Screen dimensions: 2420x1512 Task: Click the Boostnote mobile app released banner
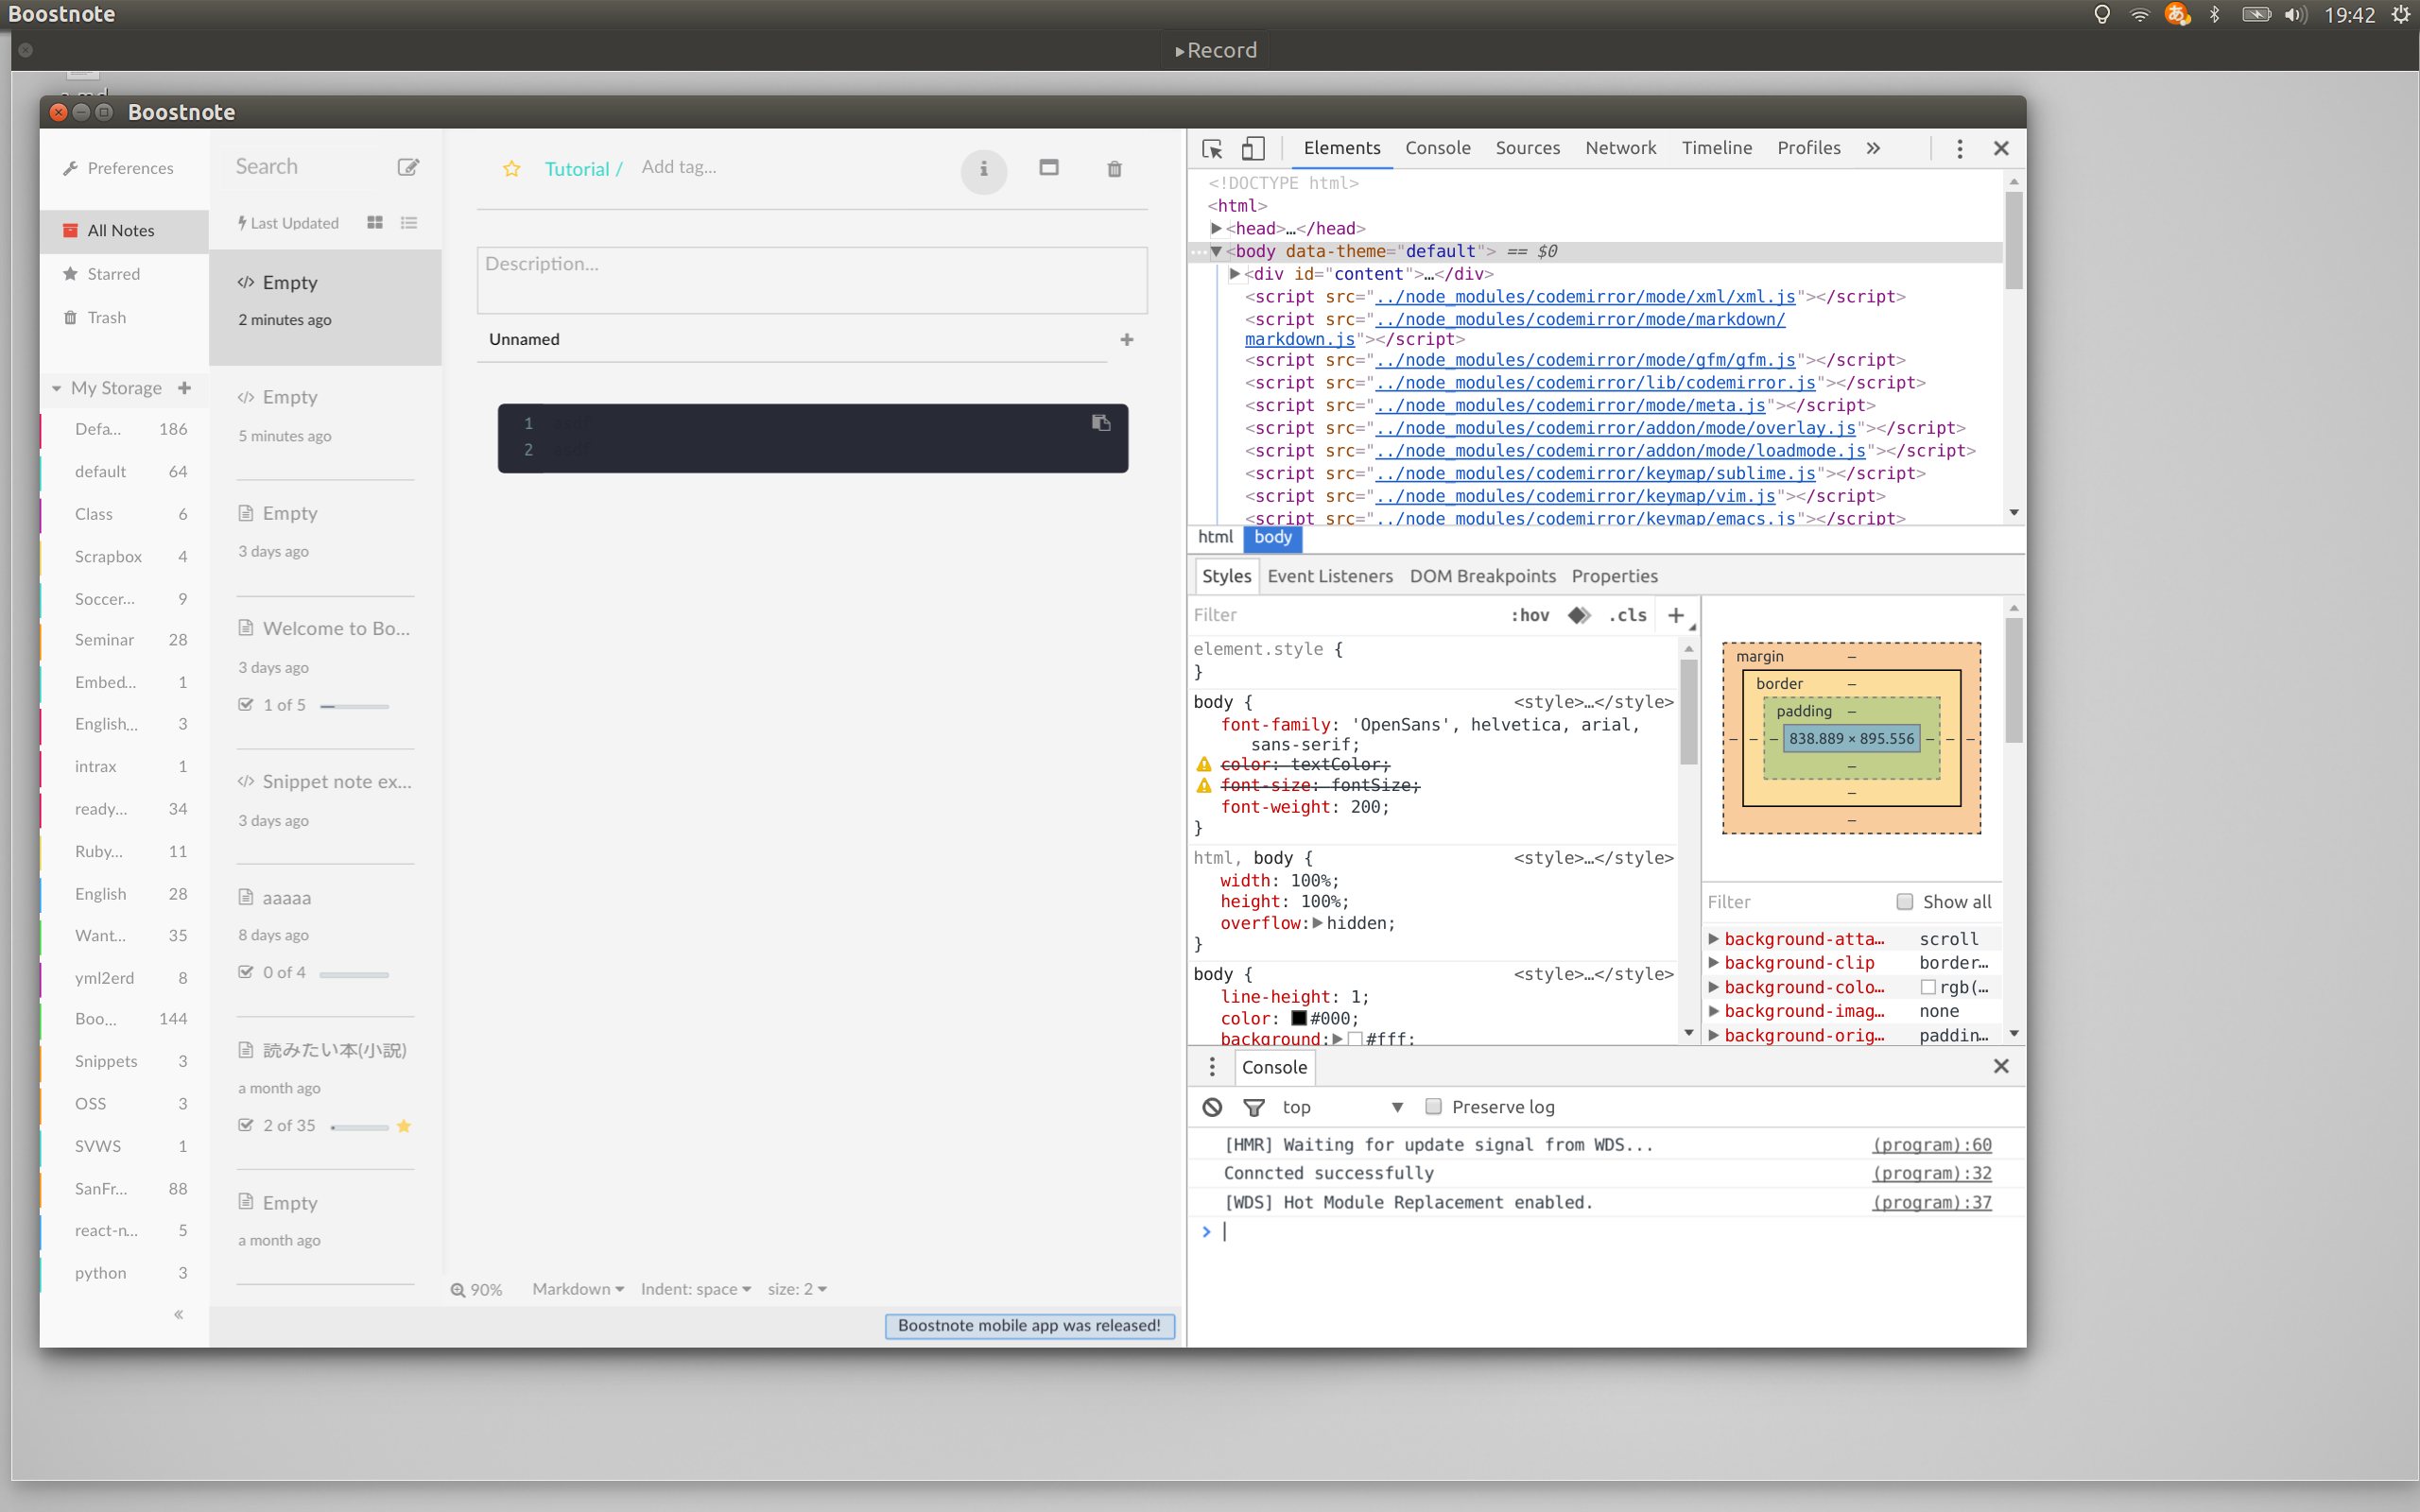(x=1029, y=1325)
